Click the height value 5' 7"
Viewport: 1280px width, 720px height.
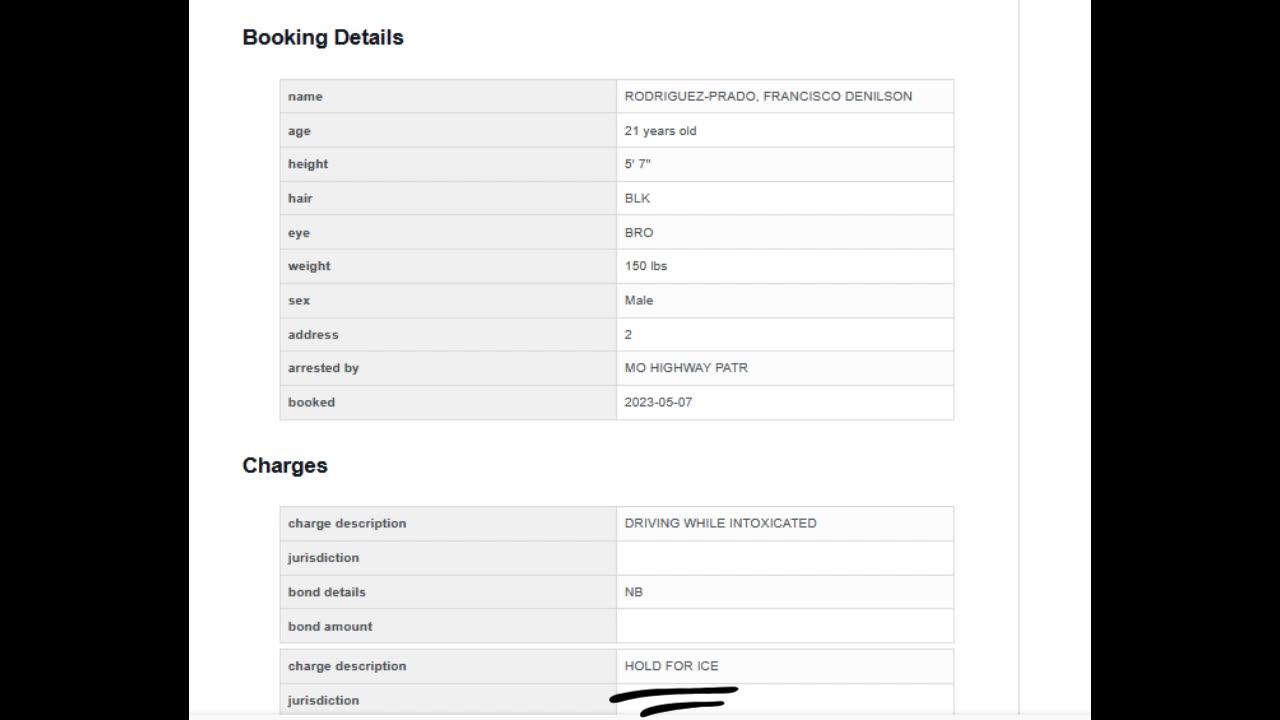coord(637,164)
